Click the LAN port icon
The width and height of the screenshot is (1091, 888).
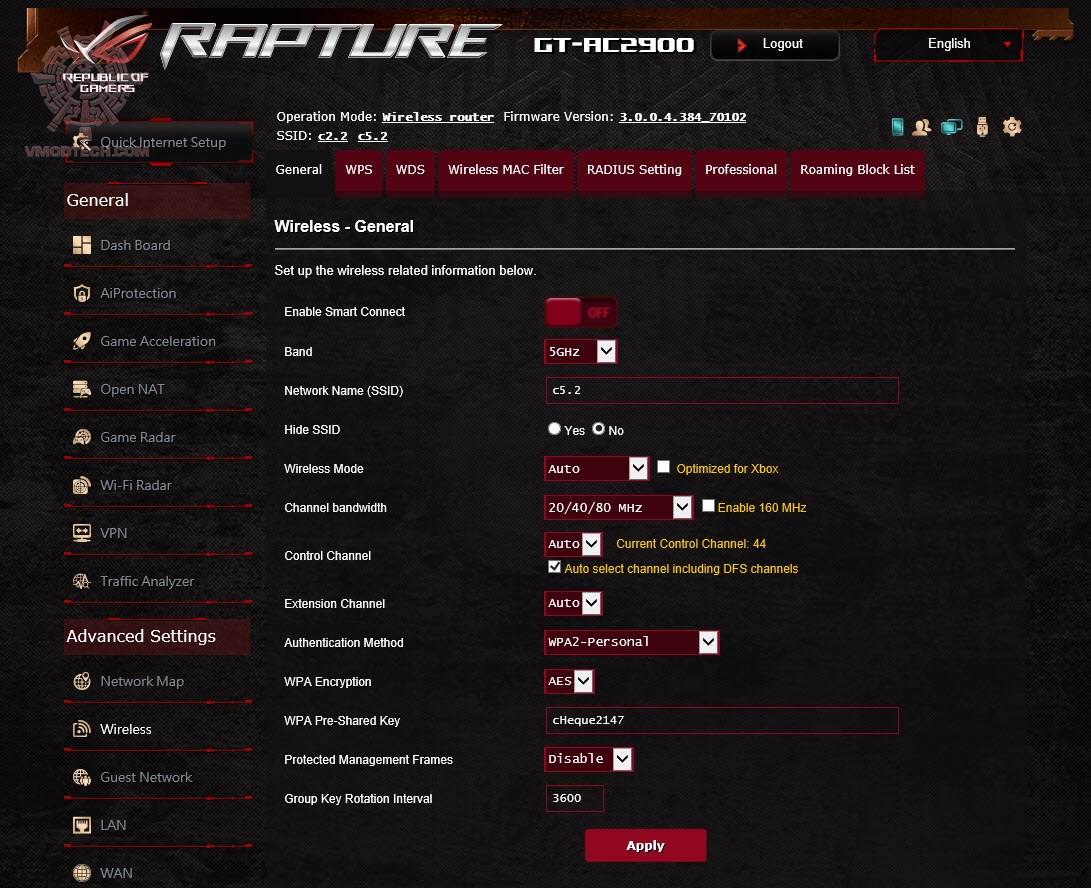(x=82, y=825)
